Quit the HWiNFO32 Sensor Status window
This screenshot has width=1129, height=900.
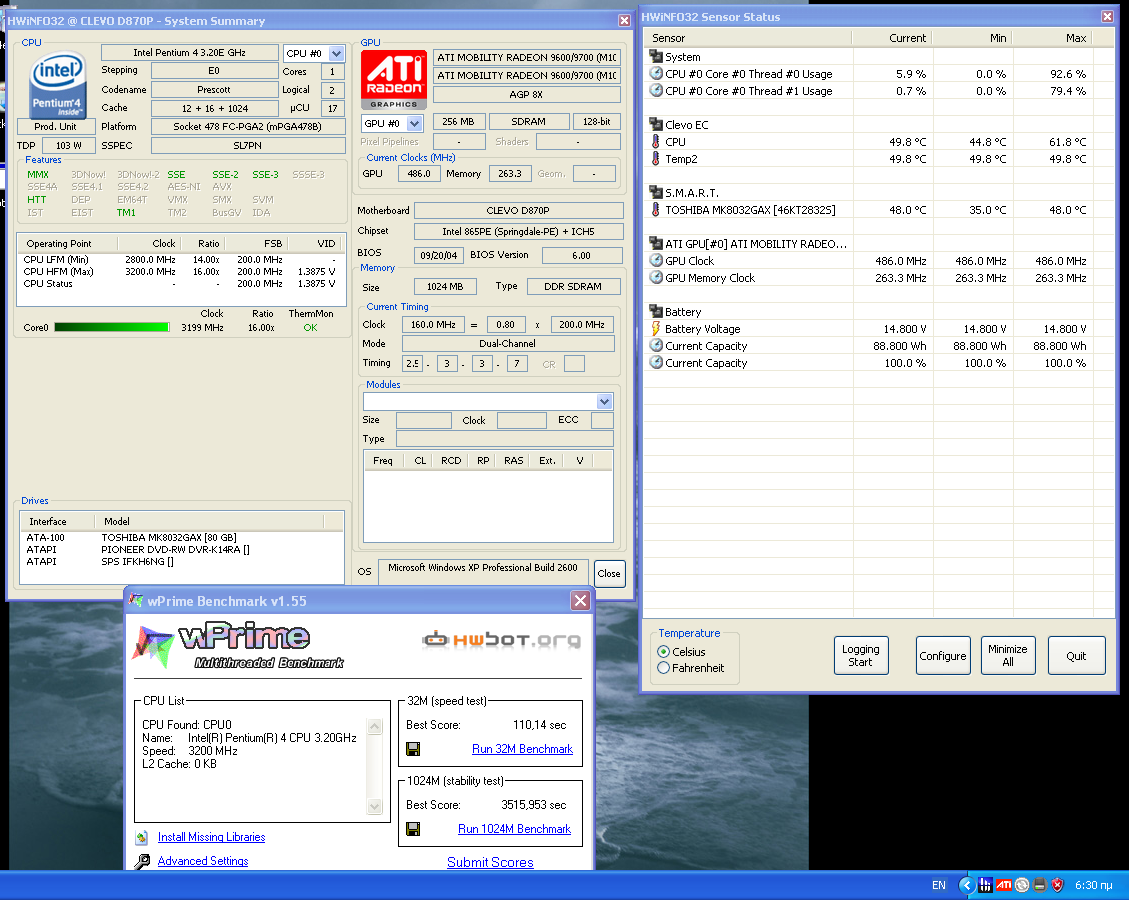tap(1076, 655)
